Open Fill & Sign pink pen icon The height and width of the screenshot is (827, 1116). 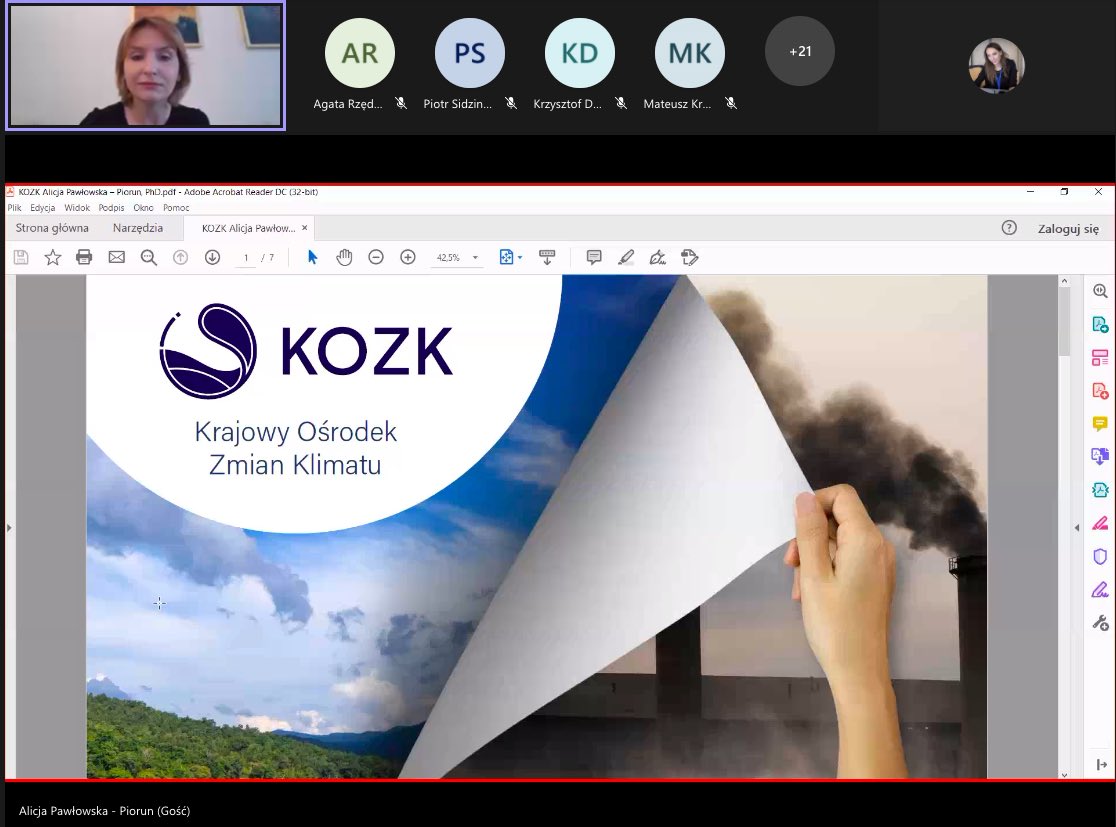(x=1100, y=523)
